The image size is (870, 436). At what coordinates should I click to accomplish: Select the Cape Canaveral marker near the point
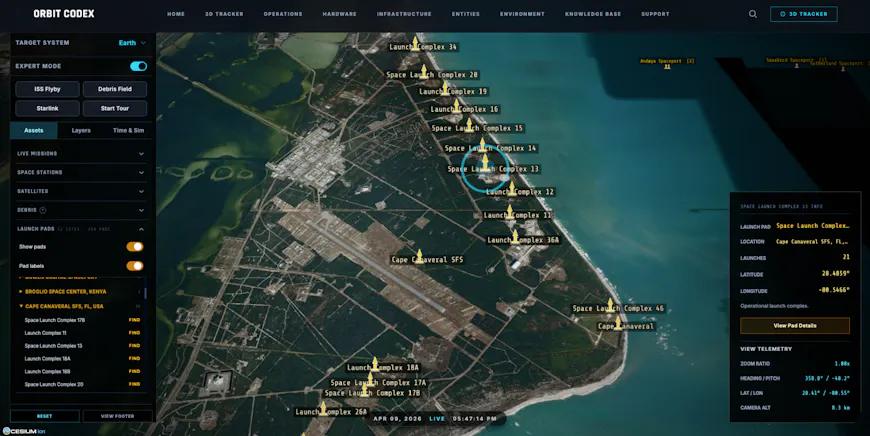(618, 322)
